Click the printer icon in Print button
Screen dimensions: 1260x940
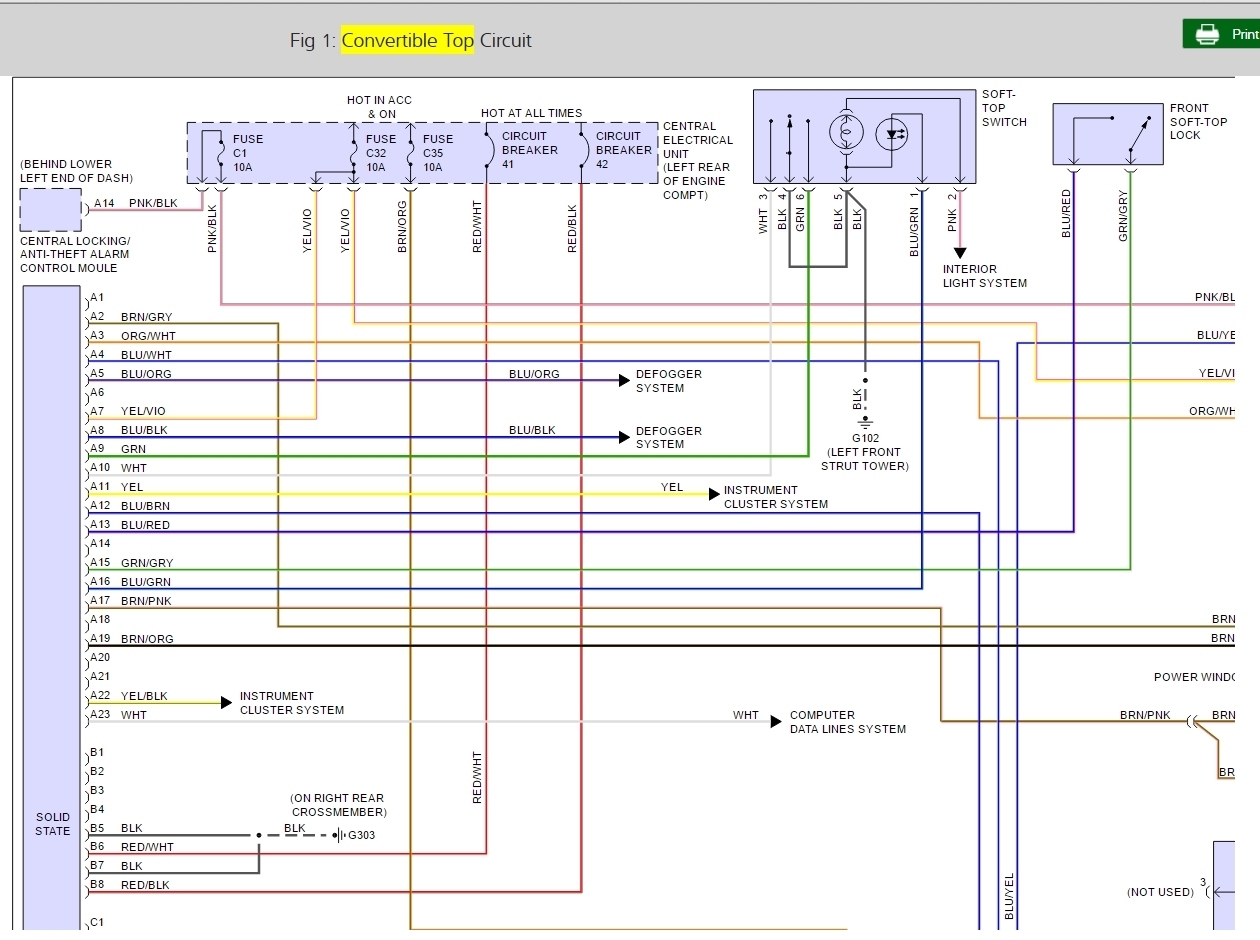(1208, 34)
